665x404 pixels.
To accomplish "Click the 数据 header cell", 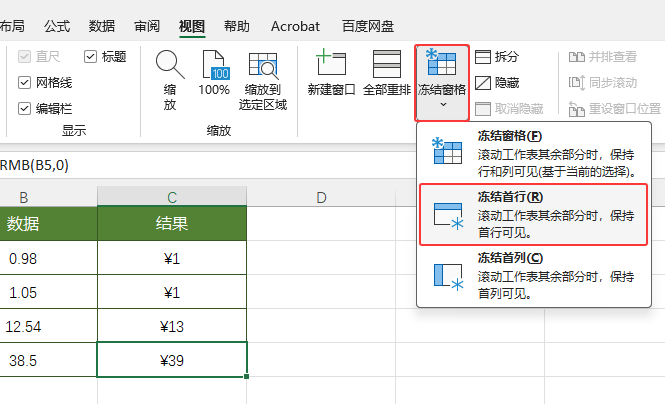I will click(48, 223).
